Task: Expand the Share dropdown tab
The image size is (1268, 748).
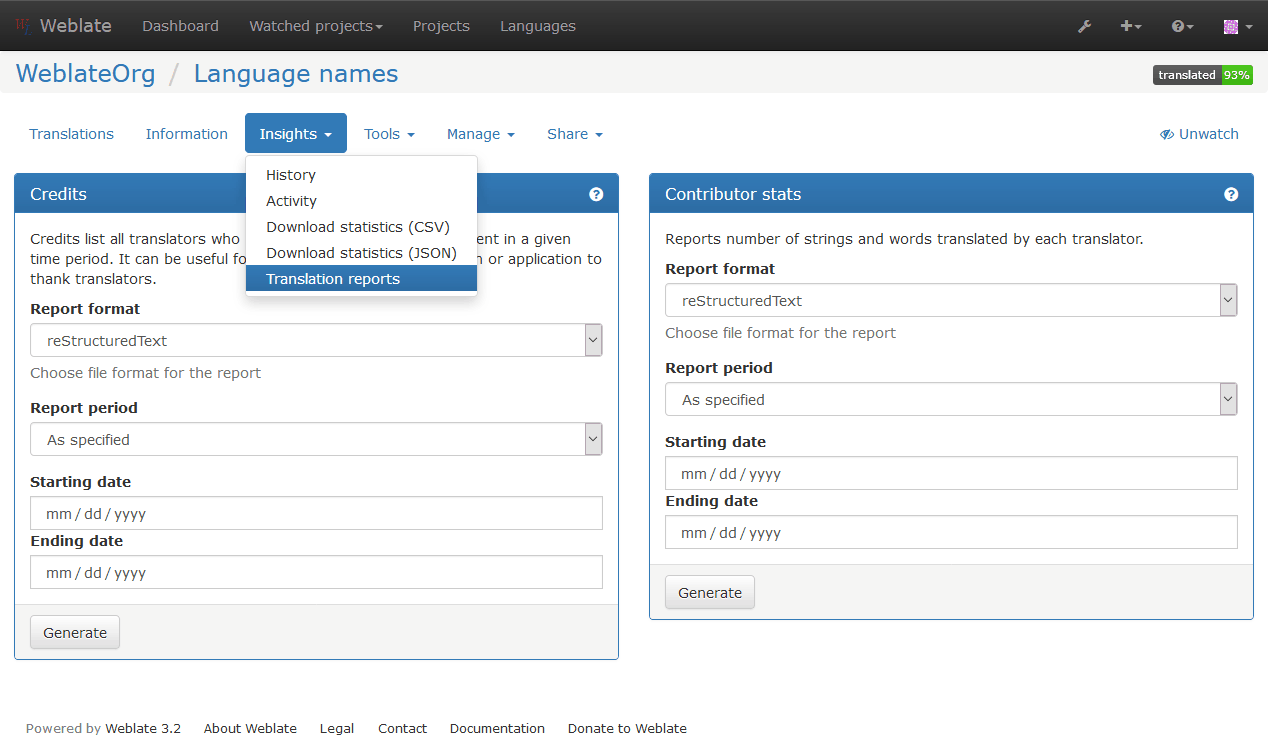Action: click(x=575, y=134)
